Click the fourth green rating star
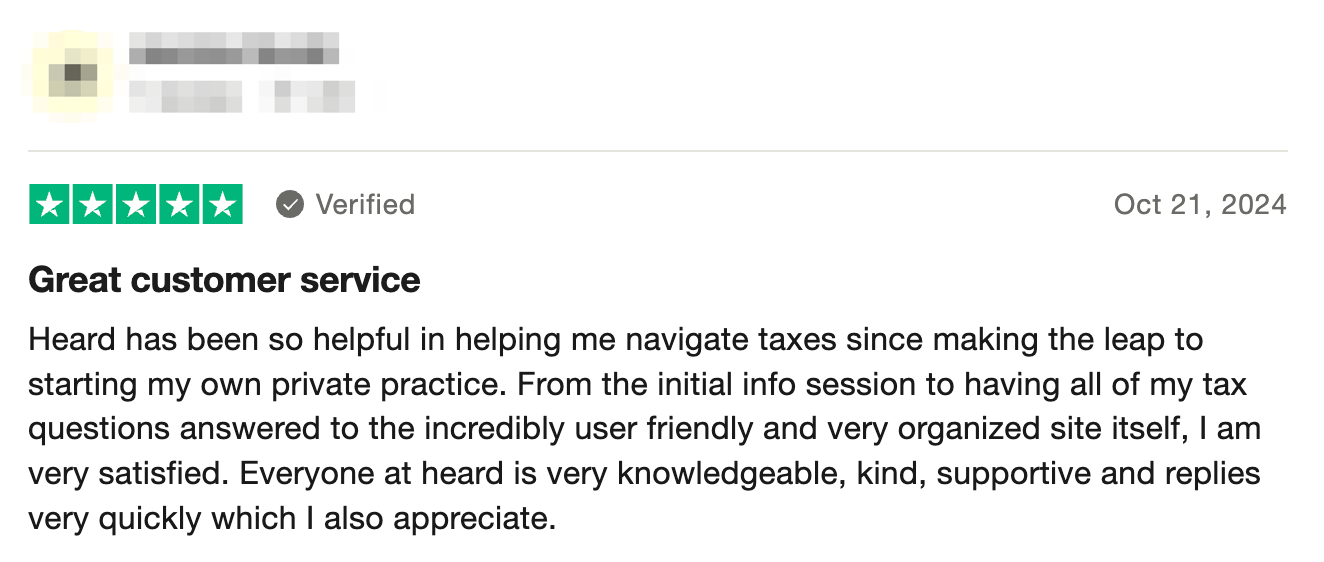This screenshot has width=1324, height=562. 179,204
